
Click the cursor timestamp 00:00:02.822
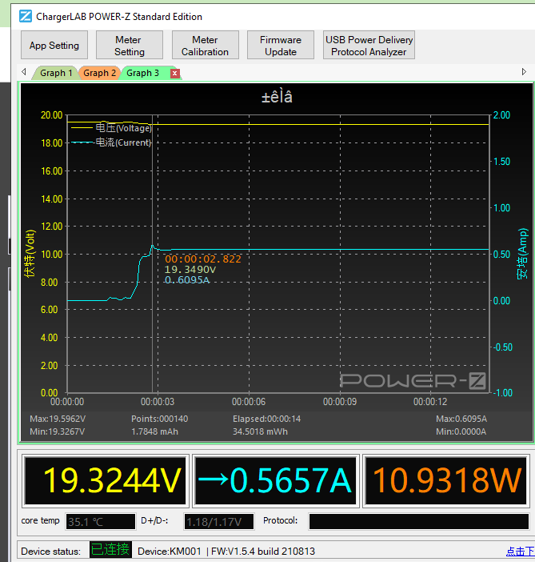[203, 259]
